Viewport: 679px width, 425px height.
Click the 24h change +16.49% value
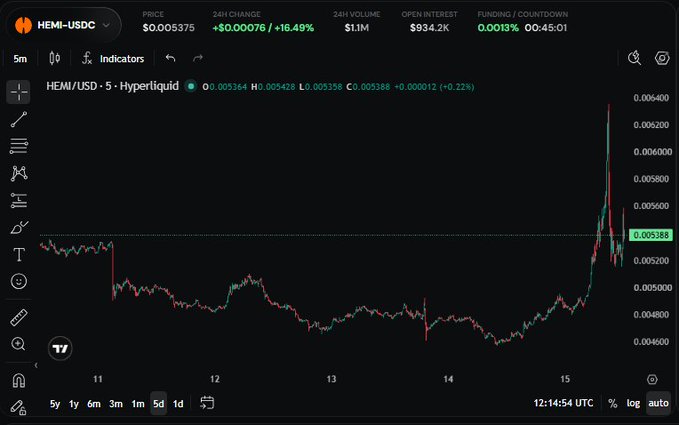click(294, 28)
